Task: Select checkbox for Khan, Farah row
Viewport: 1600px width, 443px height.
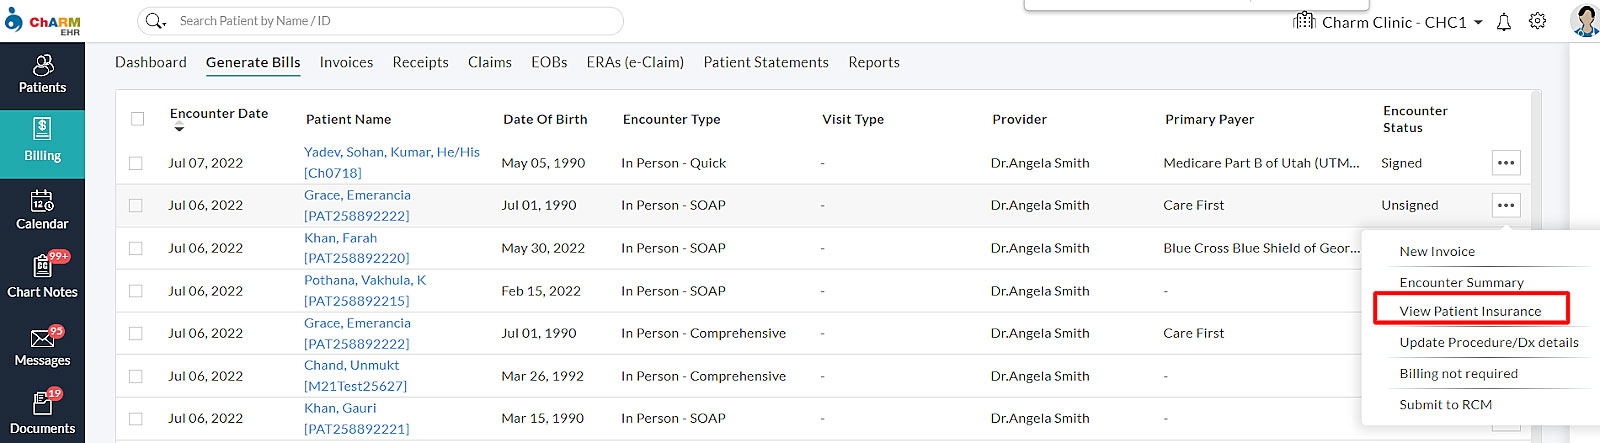Action: click(x=136, y=248)
